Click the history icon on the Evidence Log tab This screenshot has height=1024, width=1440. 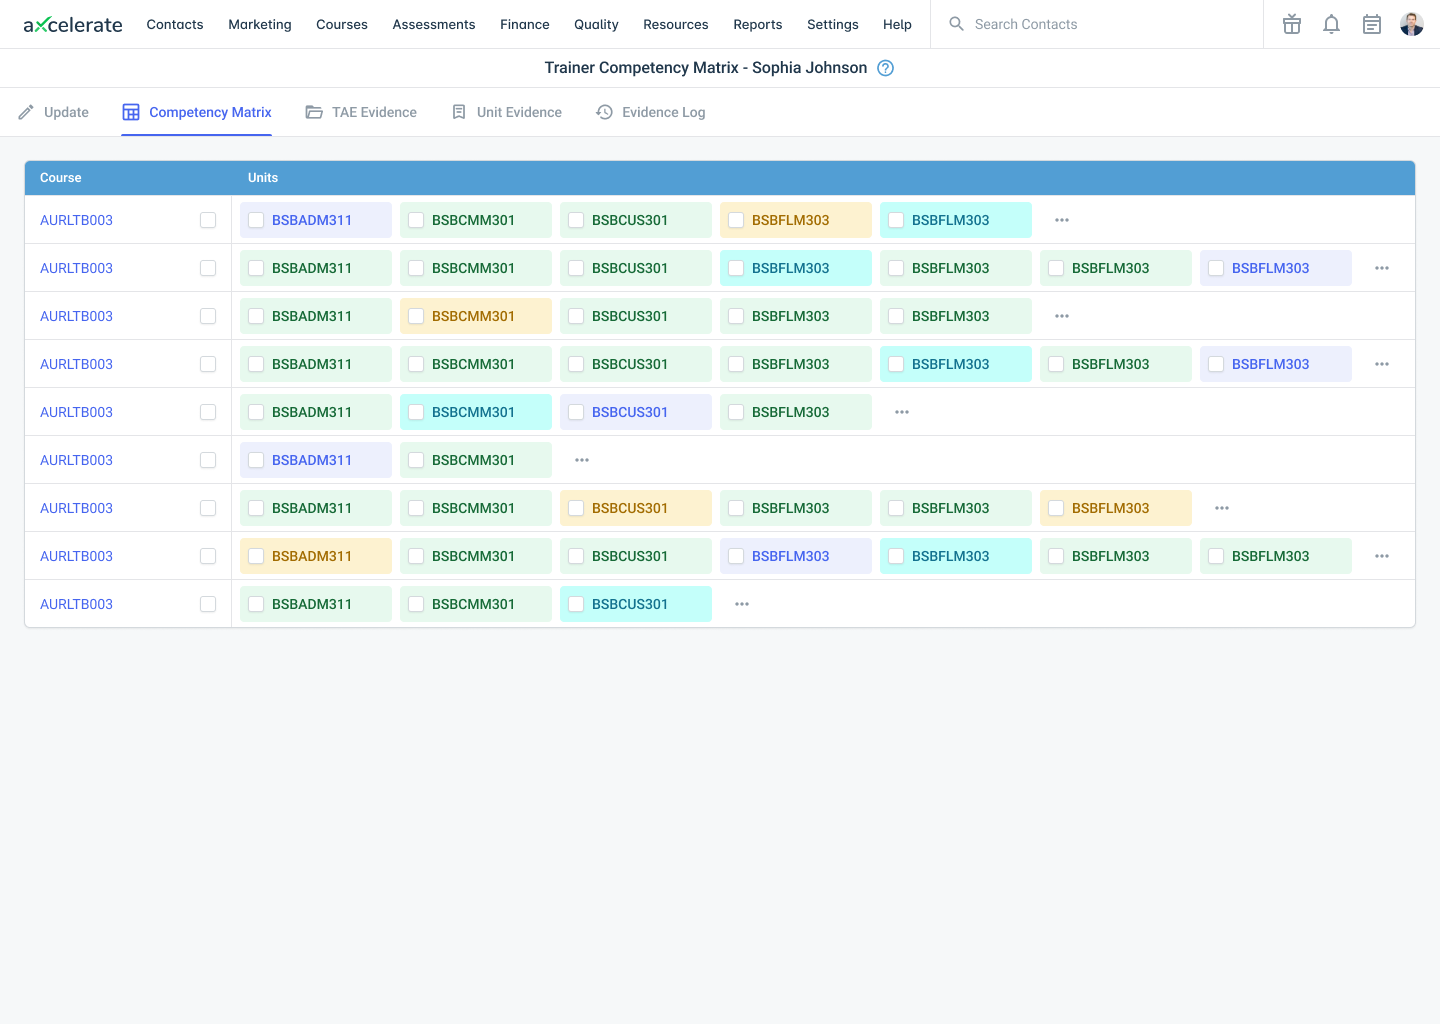604,112
